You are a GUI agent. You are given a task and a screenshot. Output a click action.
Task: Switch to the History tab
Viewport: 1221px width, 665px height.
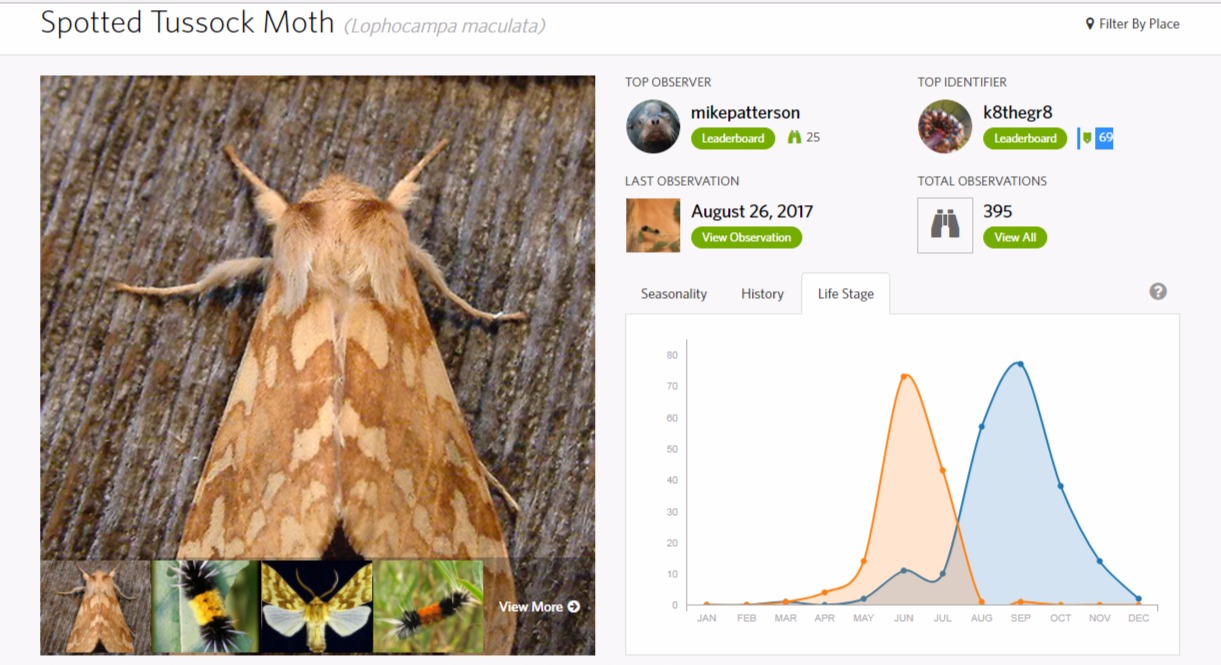pos(762,294)
